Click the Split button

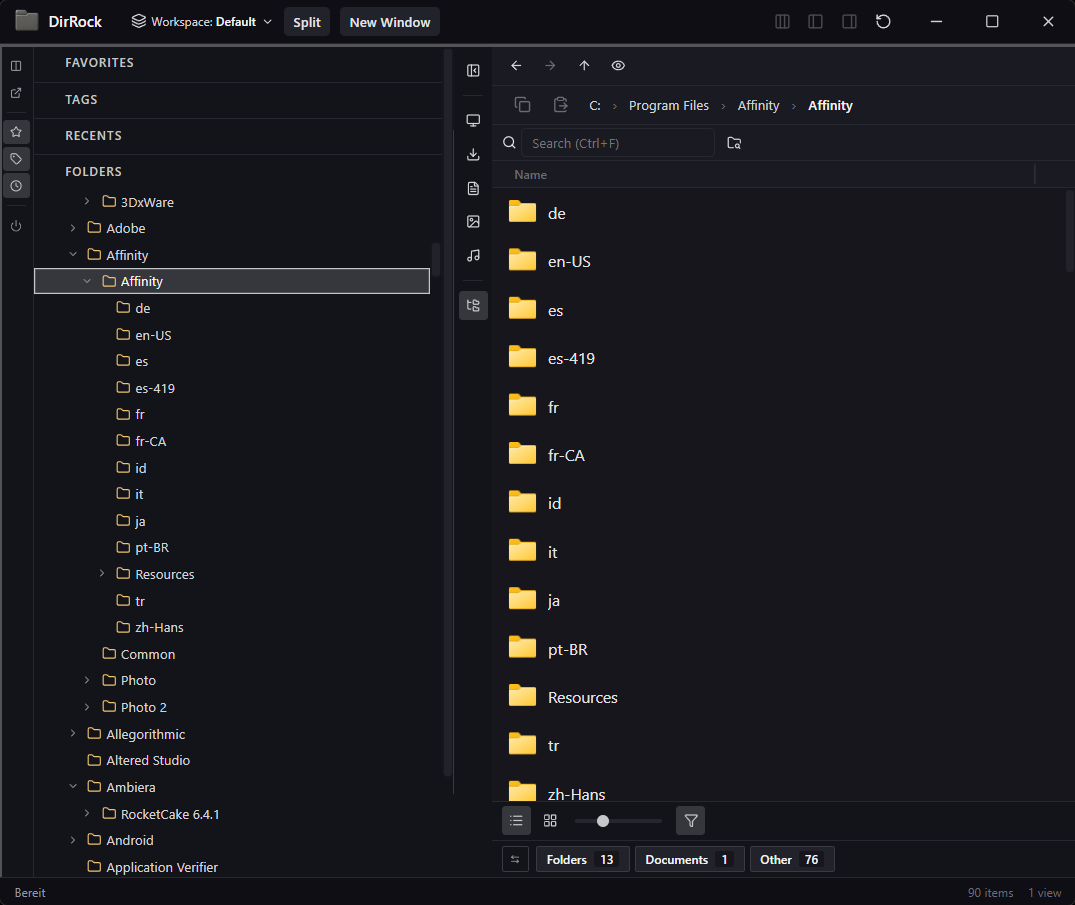click(307, 21)
